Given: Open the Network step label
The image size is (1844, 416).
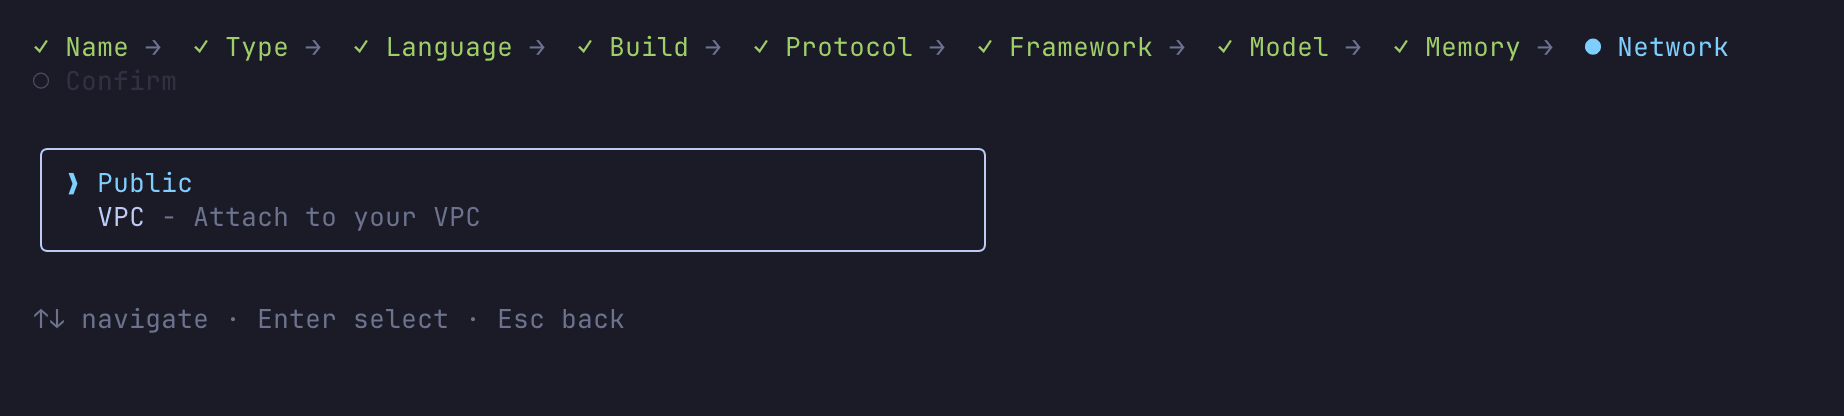Looking at the screenshot, I should pos(1672,47).
